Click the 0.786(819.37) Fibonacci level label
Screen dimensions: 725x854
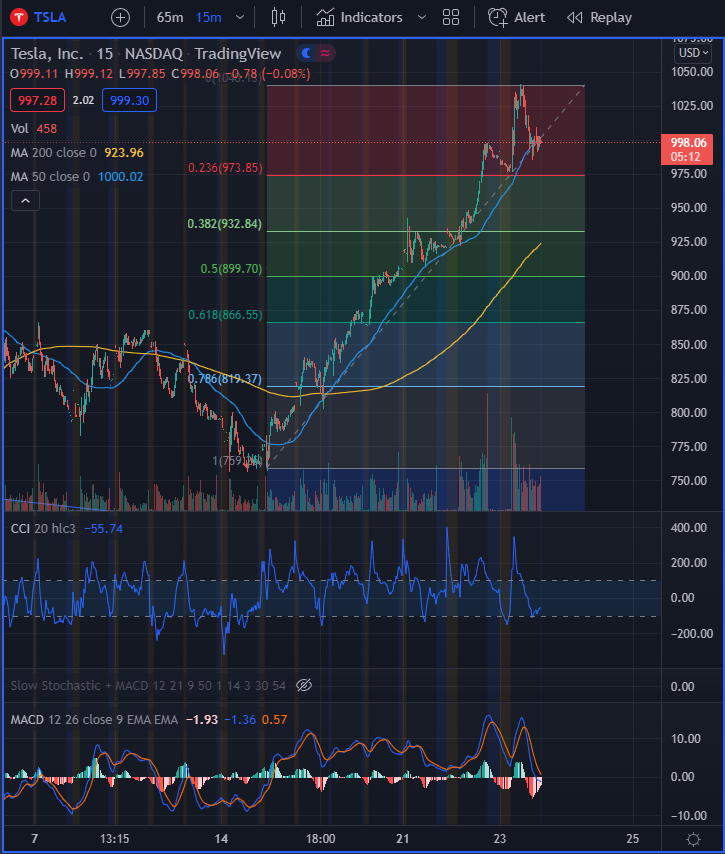click(225, 379)
